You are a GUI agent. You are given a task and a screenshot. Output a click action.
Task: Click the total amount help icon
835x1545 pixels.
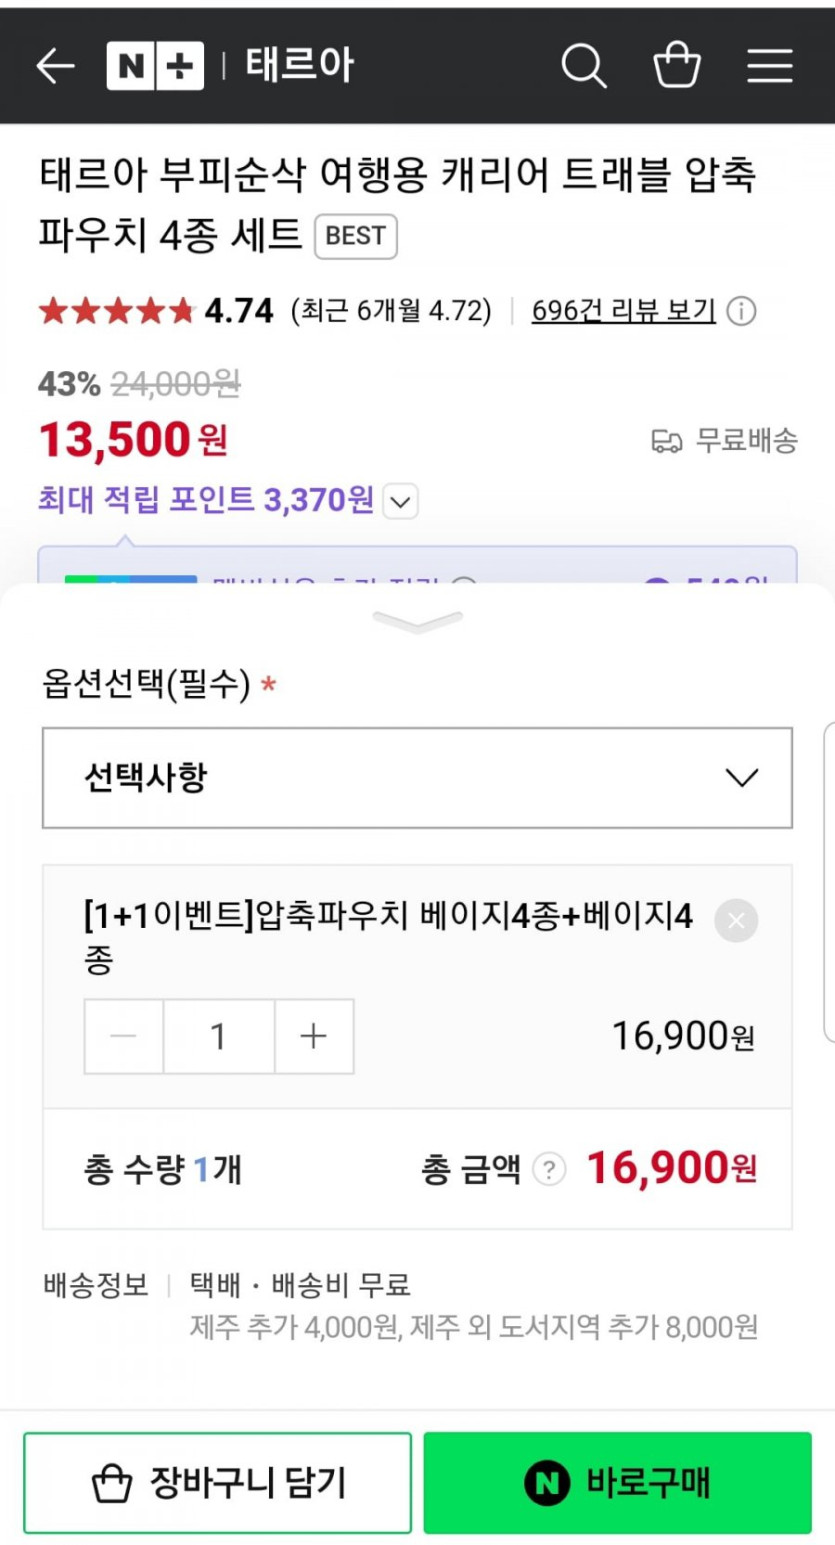(x=548, y=1169)
